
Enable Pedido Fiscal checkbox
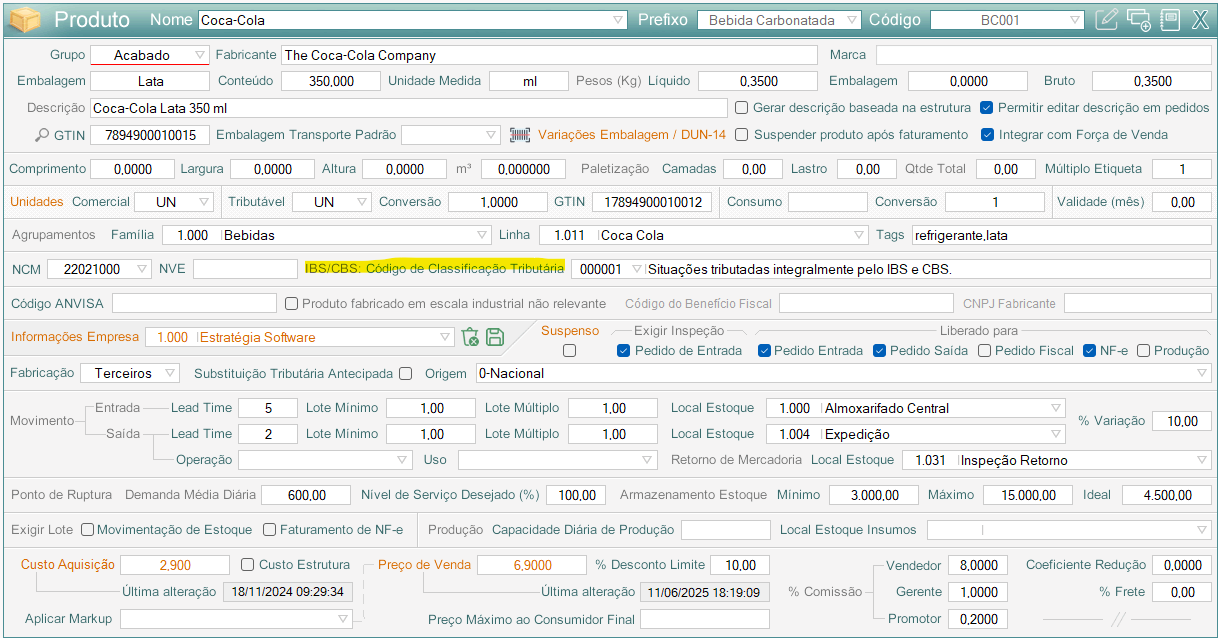(985, 351)
